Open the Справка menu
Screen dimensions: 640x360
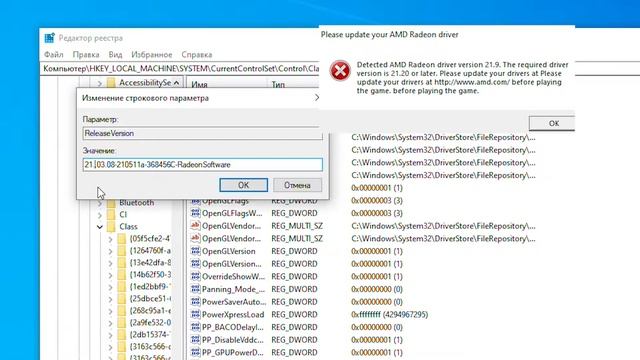[x=197, y=54]
